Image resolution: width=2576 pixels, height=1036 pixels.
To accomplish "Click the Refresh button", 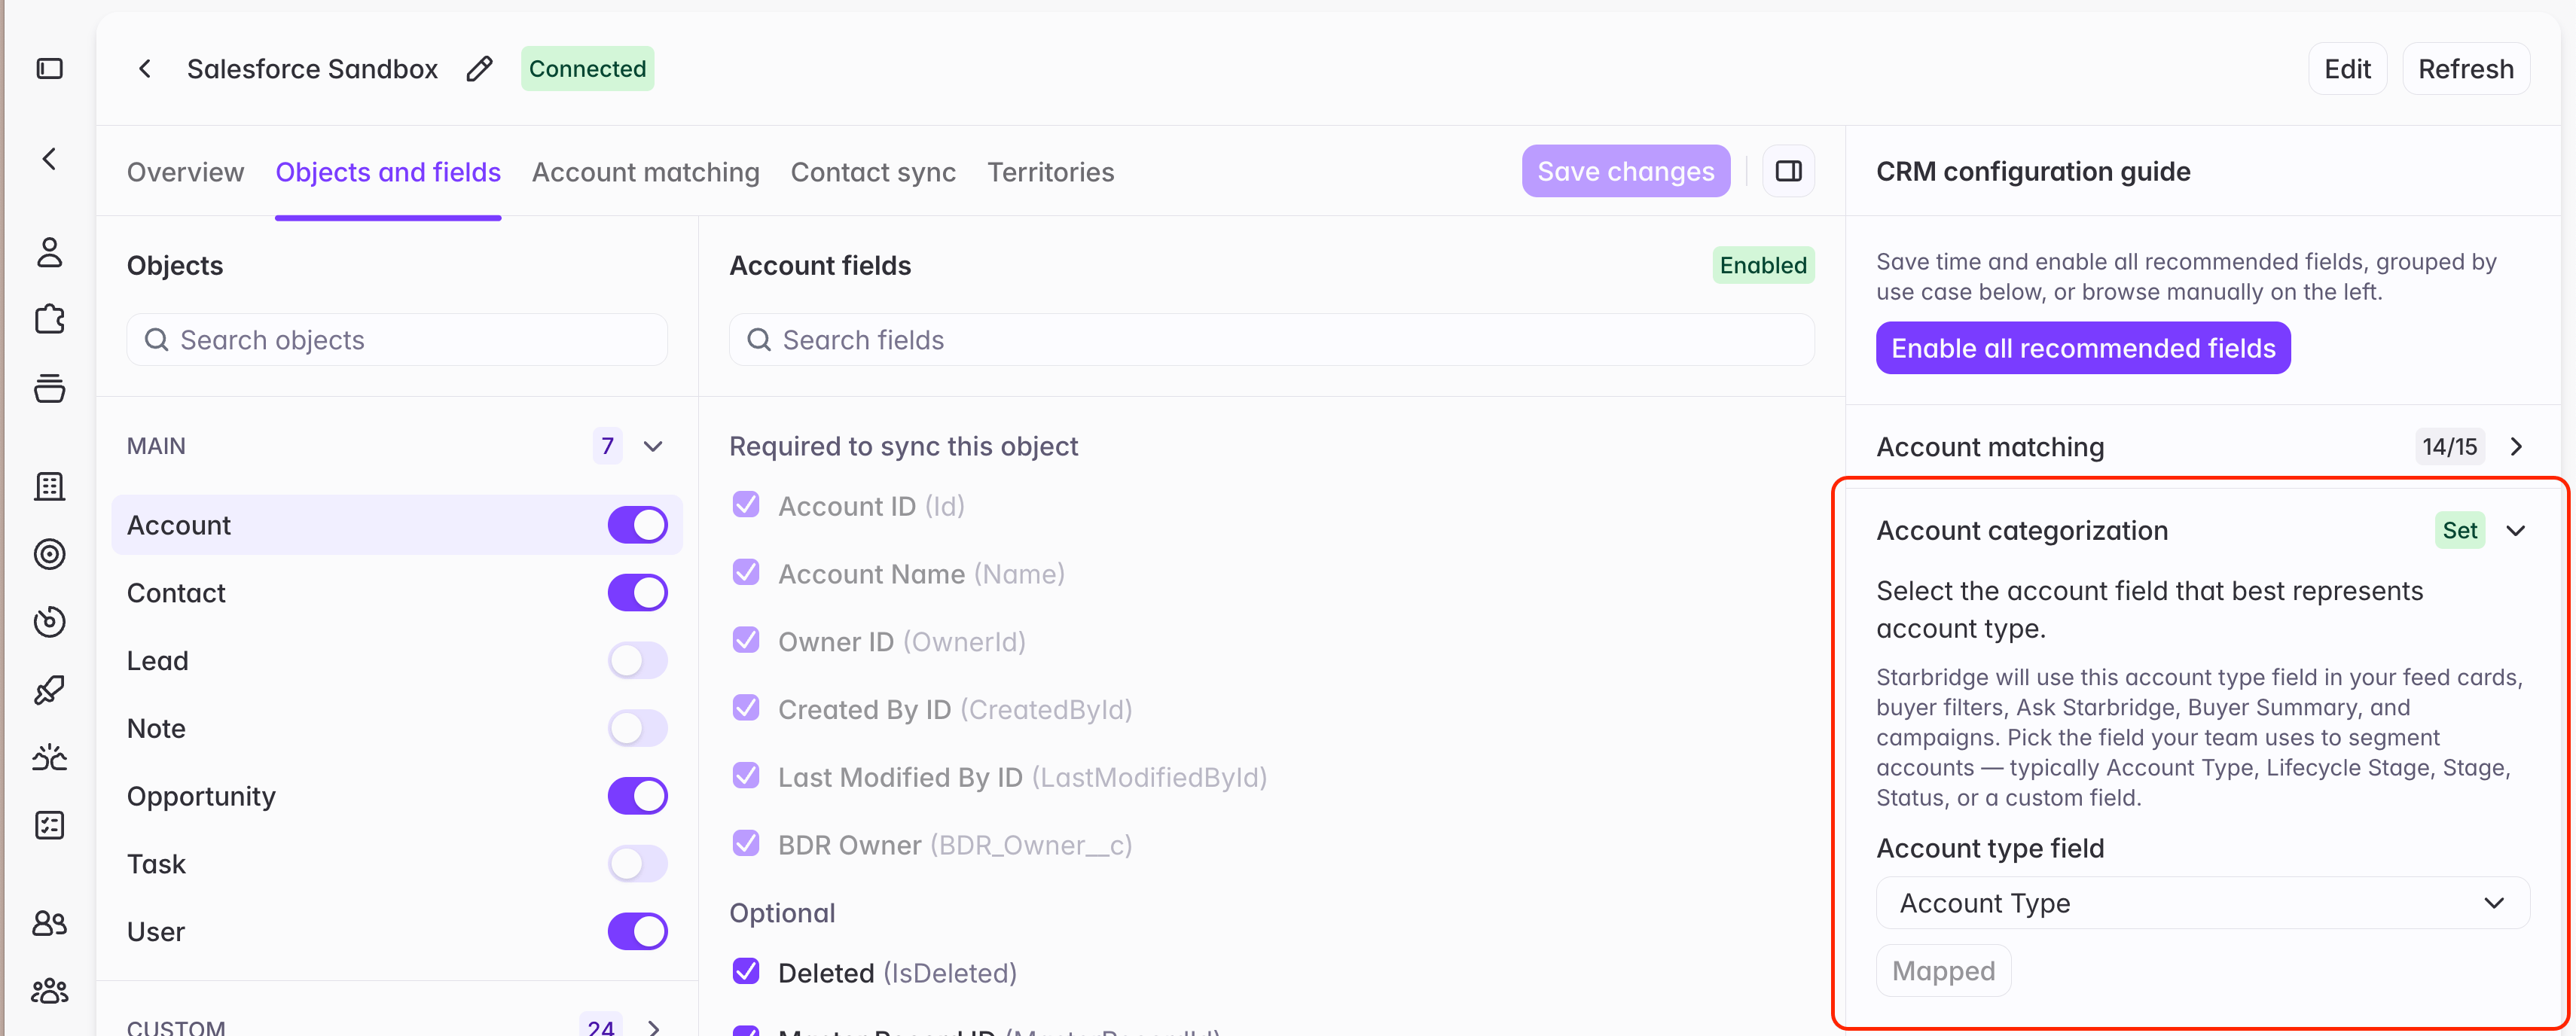I will pos(2465,69).
